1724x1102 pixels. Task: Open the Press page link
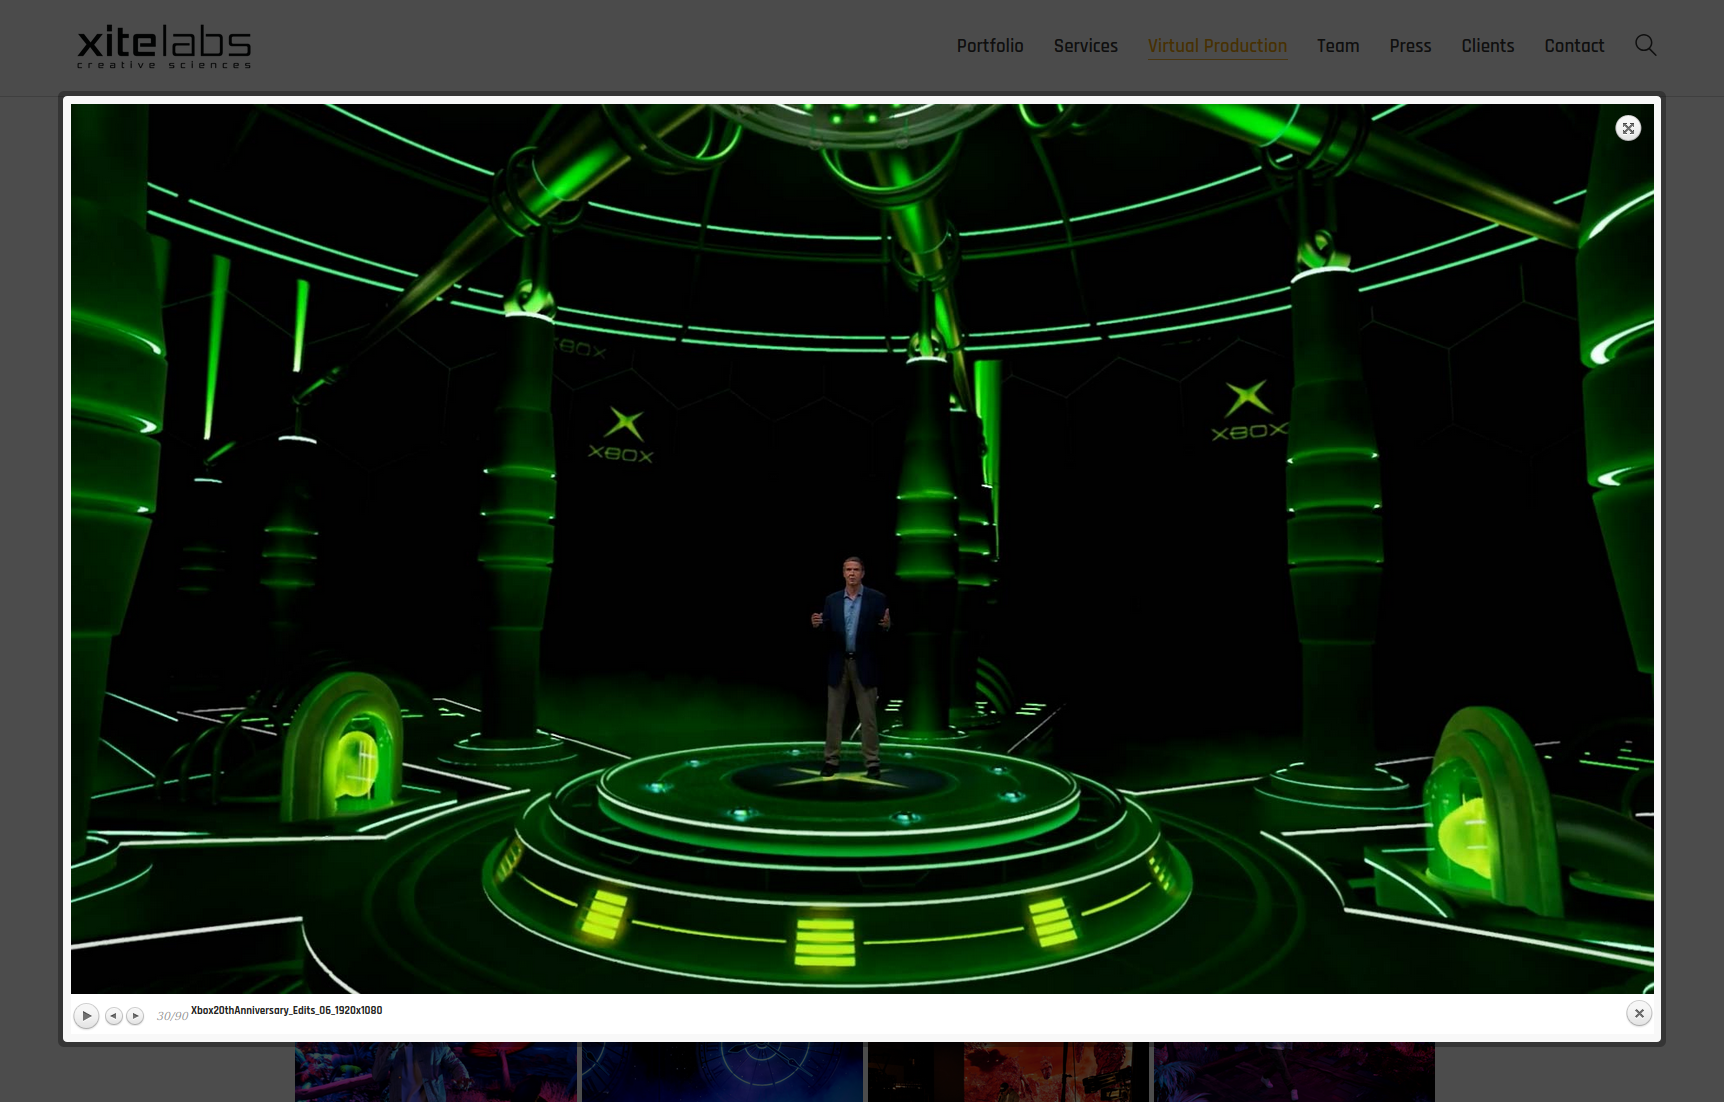(x=1410, y=46)
